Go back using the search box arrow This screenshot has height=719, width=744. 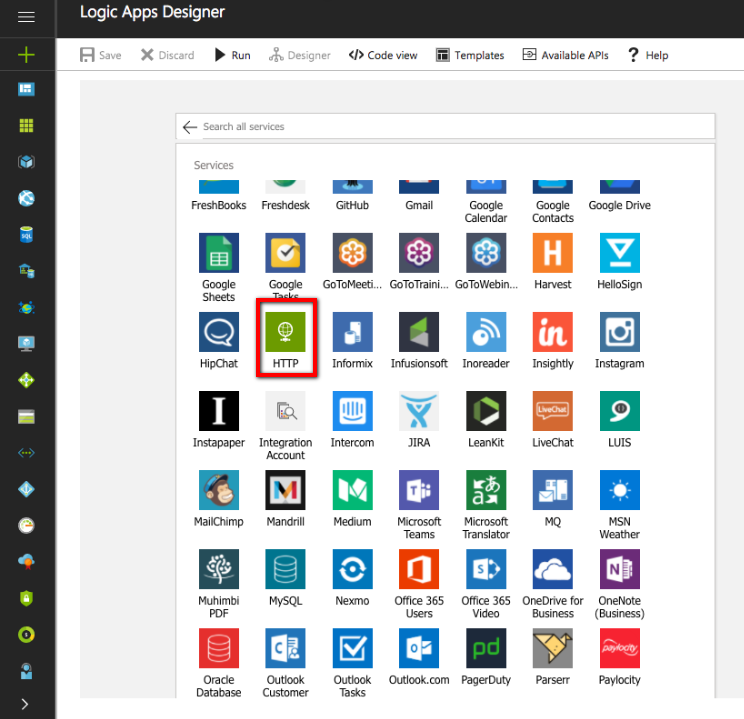coord(190,127)
